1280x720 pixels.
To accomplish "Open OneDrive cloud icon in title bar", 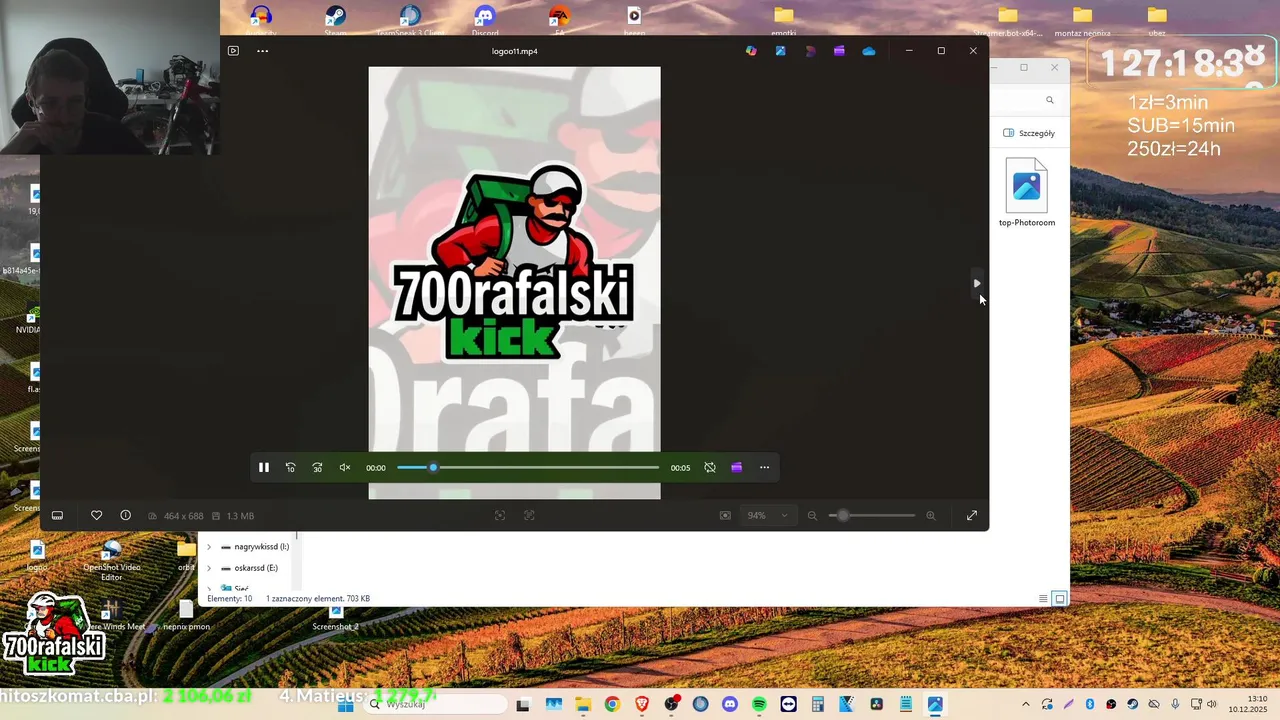I will [x=869, y=51].
